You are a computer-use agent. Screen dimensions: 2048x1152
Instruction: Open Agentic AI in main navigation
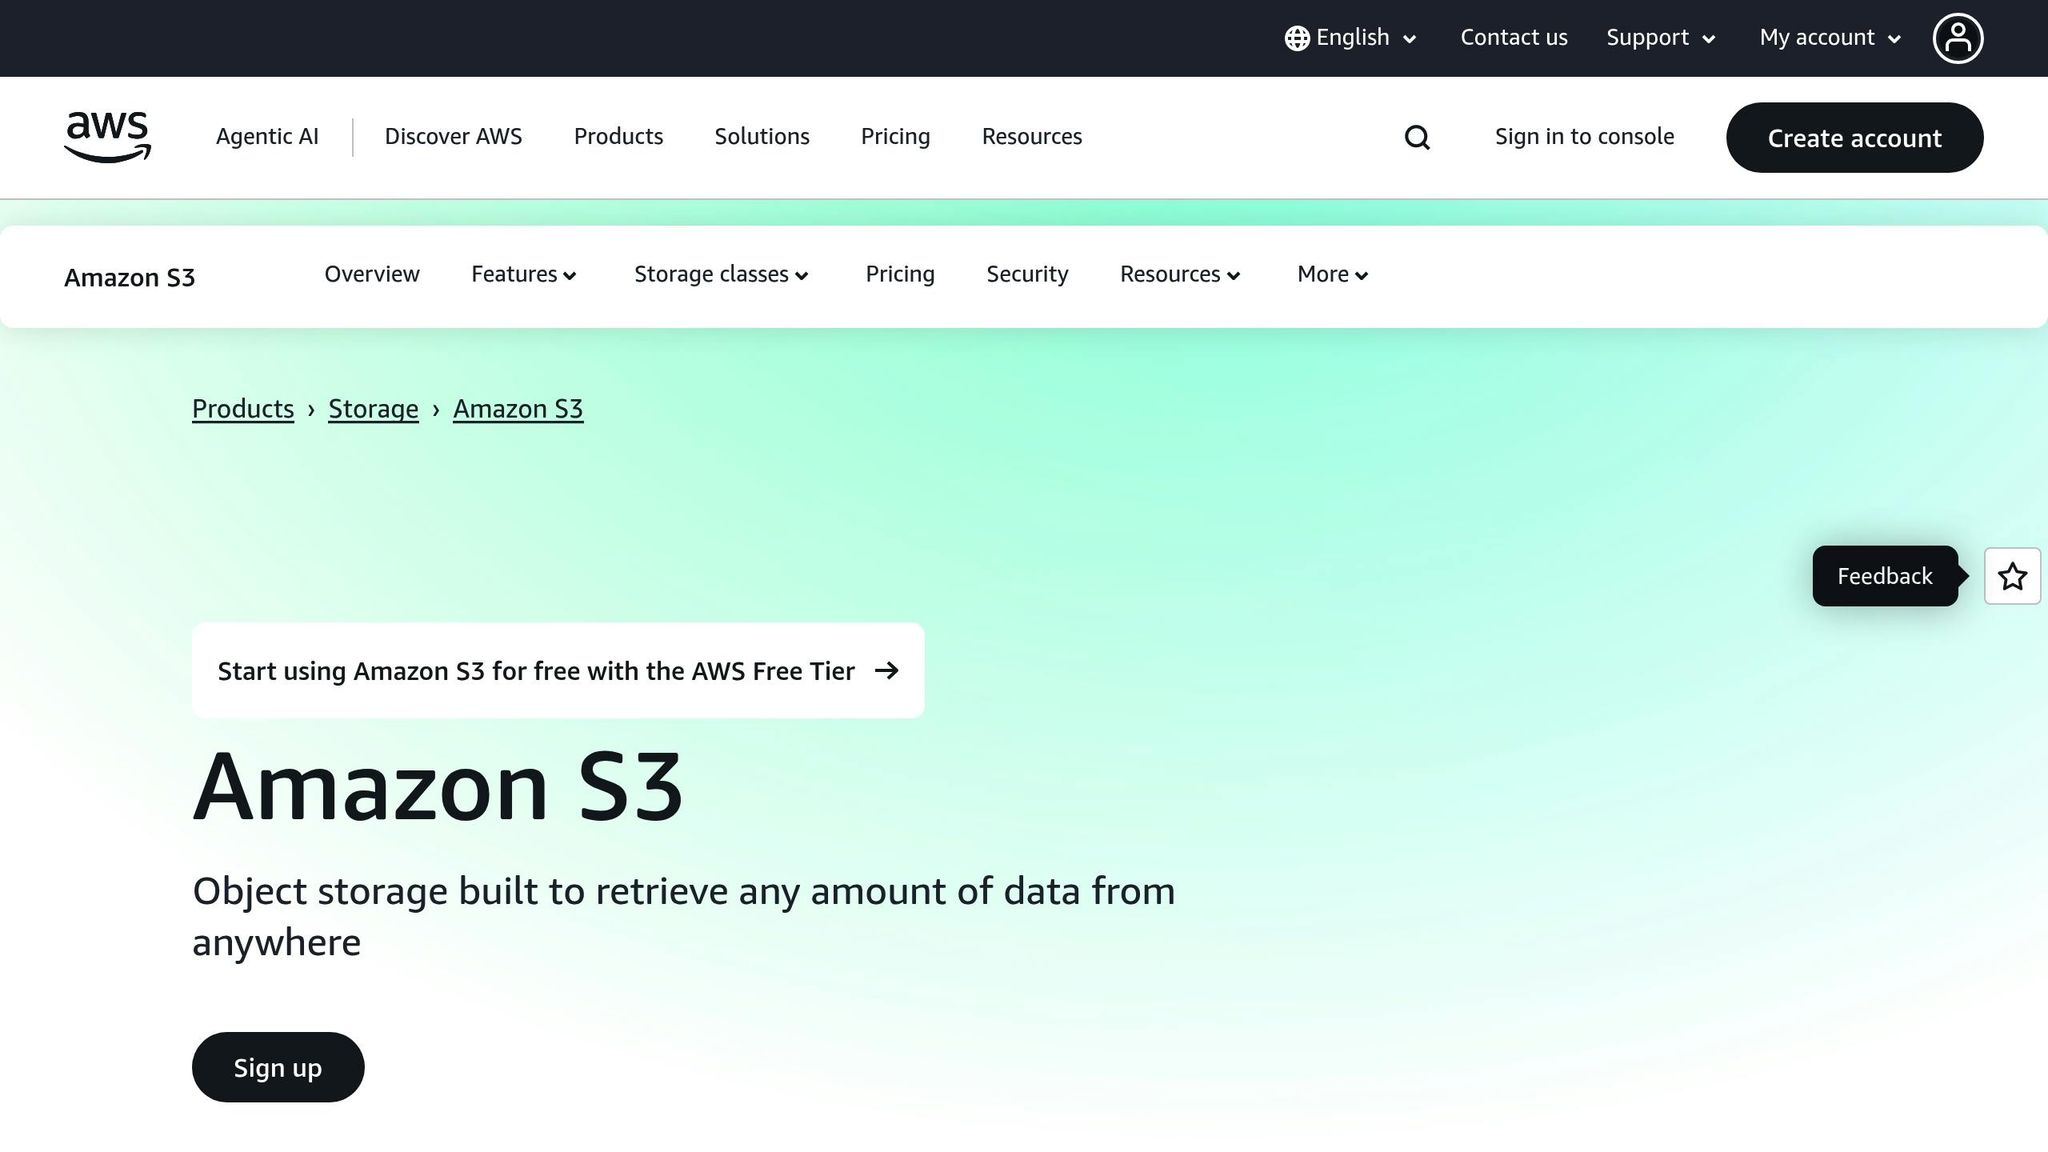pyautogui.click(x=267, y=137)
